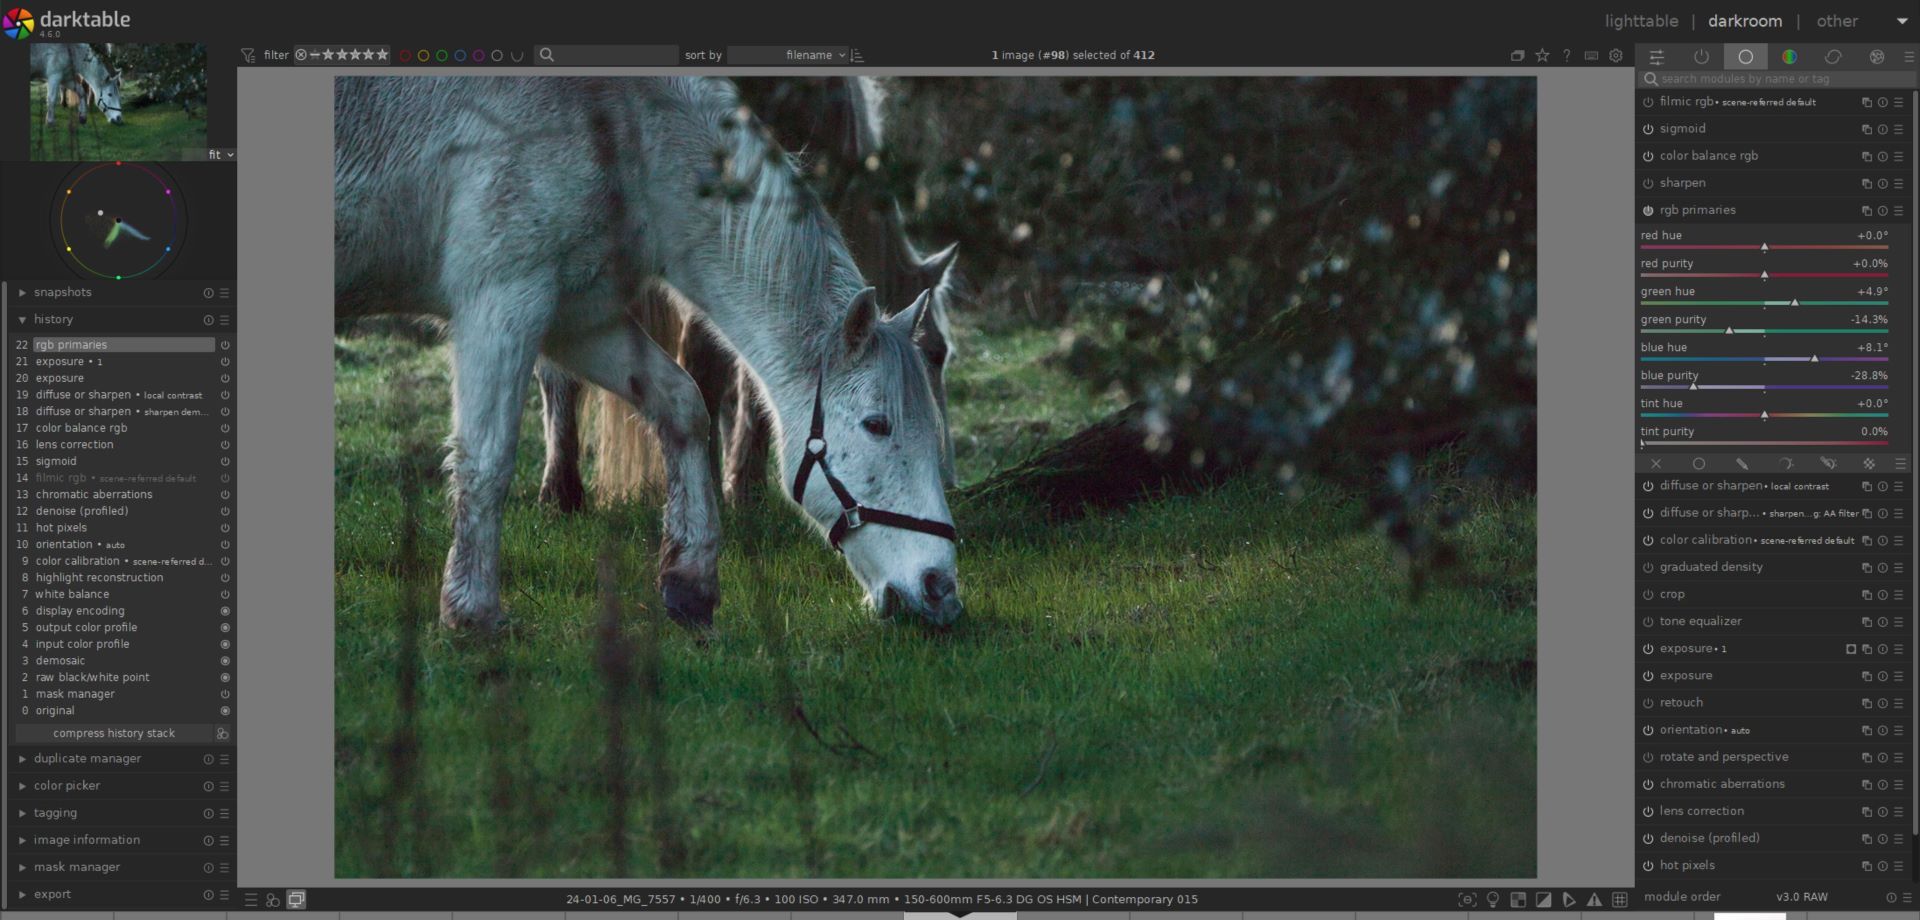Expand the duplicate manager panel
Image resolution: width=1920 pixels, height=920 pixels.
22,759
